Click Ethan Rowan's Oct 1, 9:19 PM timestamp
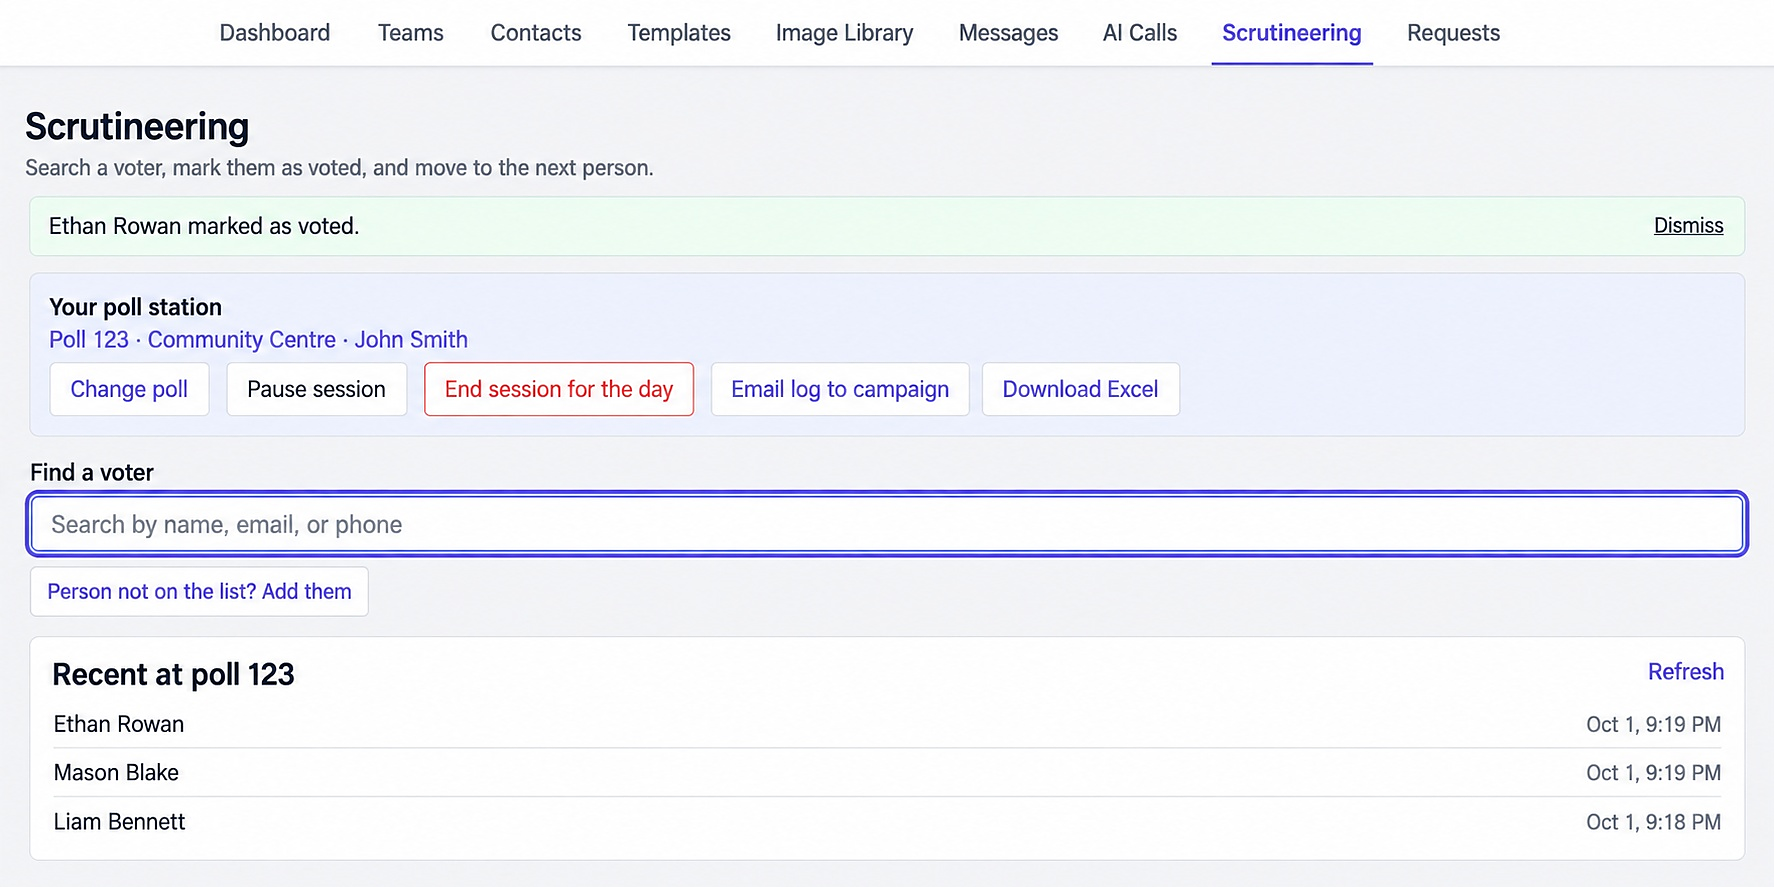1774x887 pixels. click(1654, 724)
